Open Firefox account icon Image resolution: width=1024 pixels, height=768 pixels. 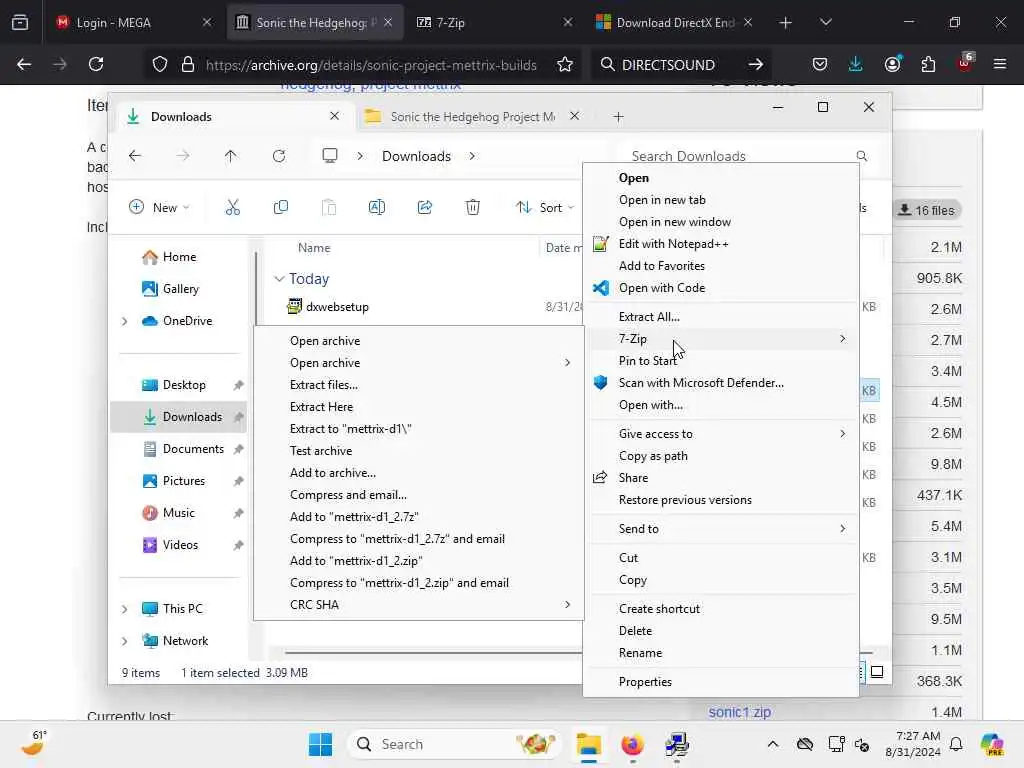tap(892, 64)
